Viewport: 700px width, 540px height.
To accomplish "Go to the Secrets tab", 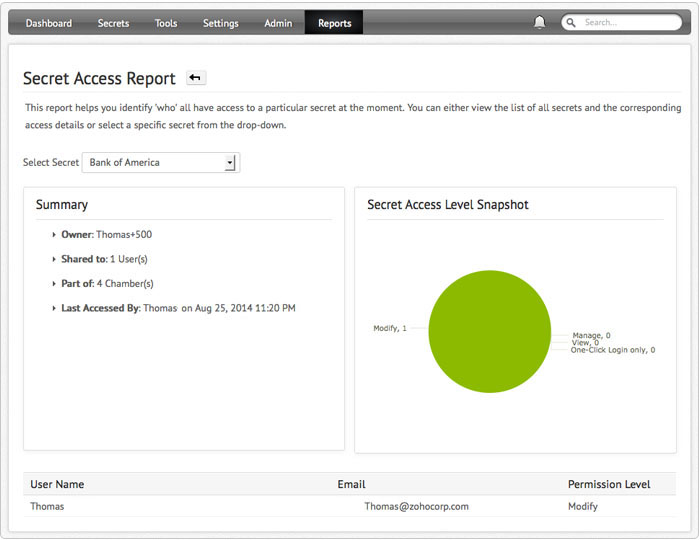I will (x=113, y=23).
